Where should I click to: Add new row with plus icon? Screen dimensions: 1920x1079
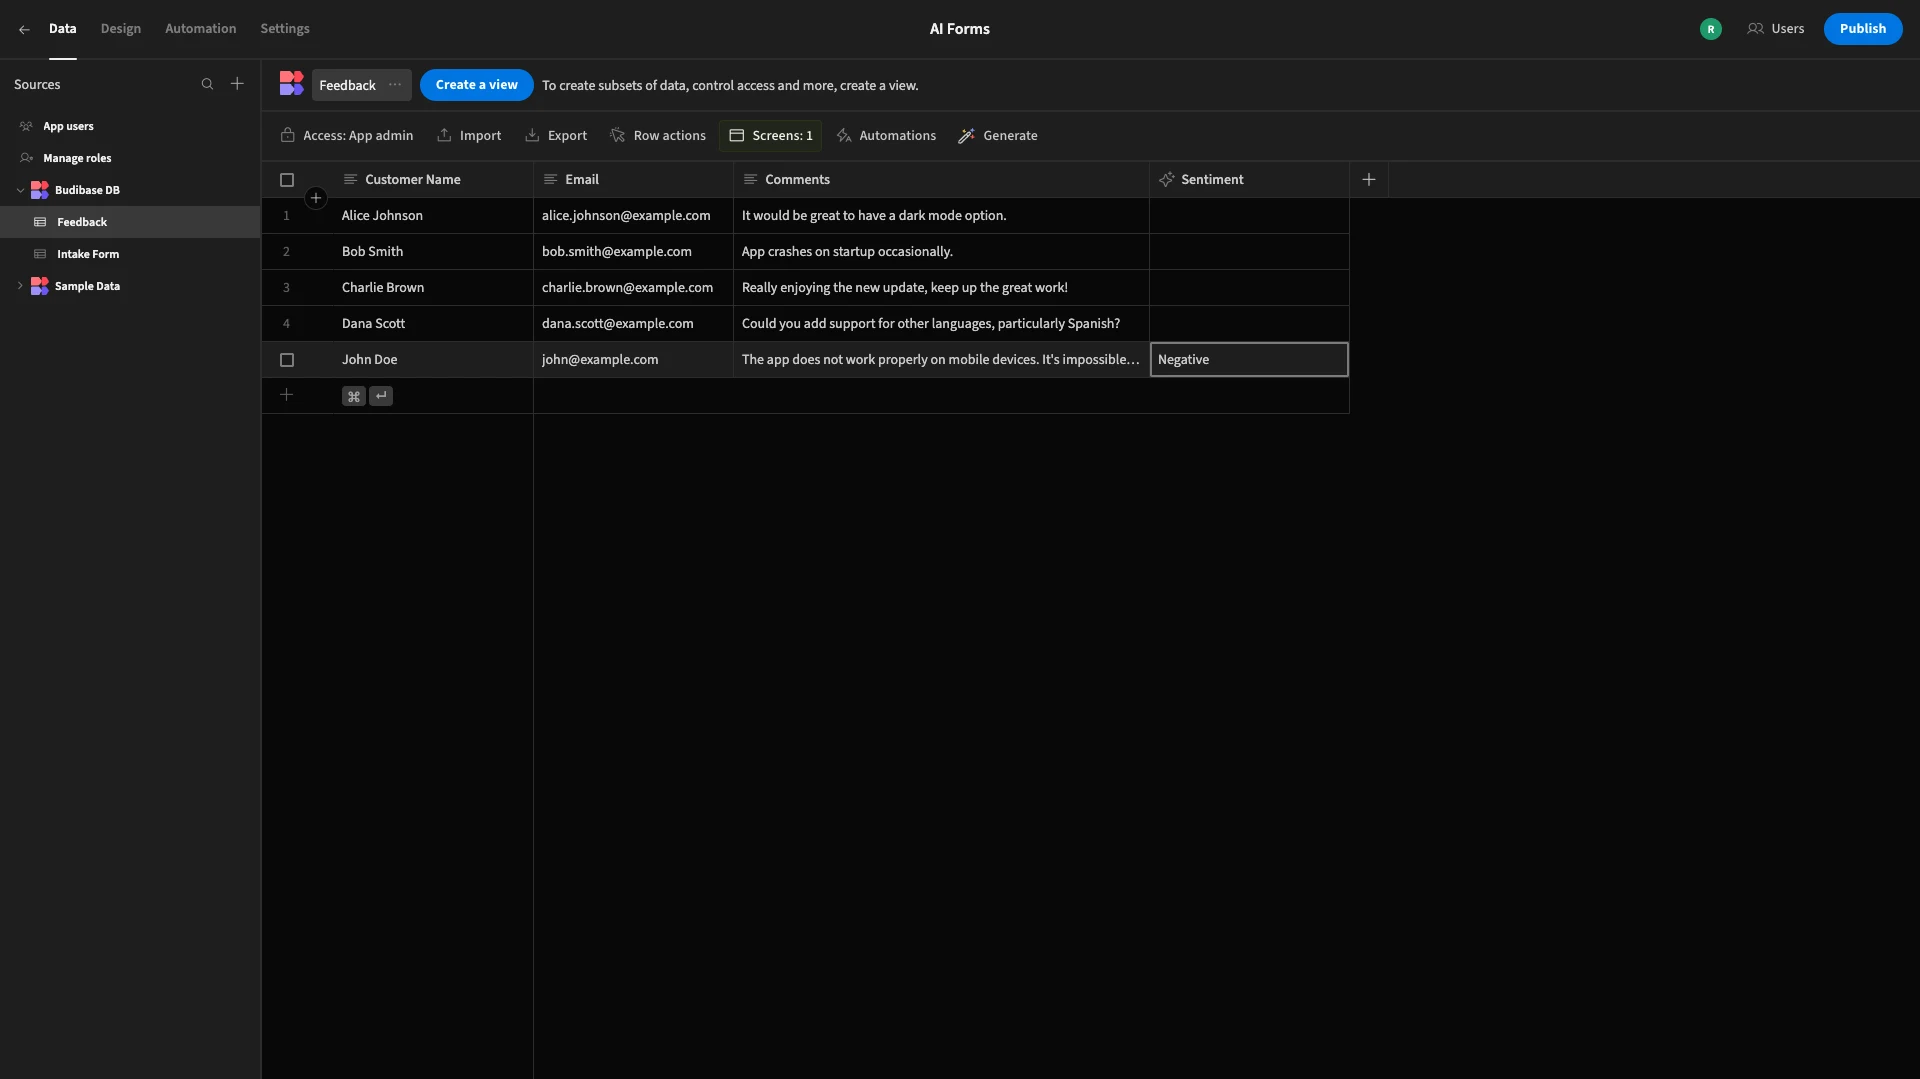[286, 395]
